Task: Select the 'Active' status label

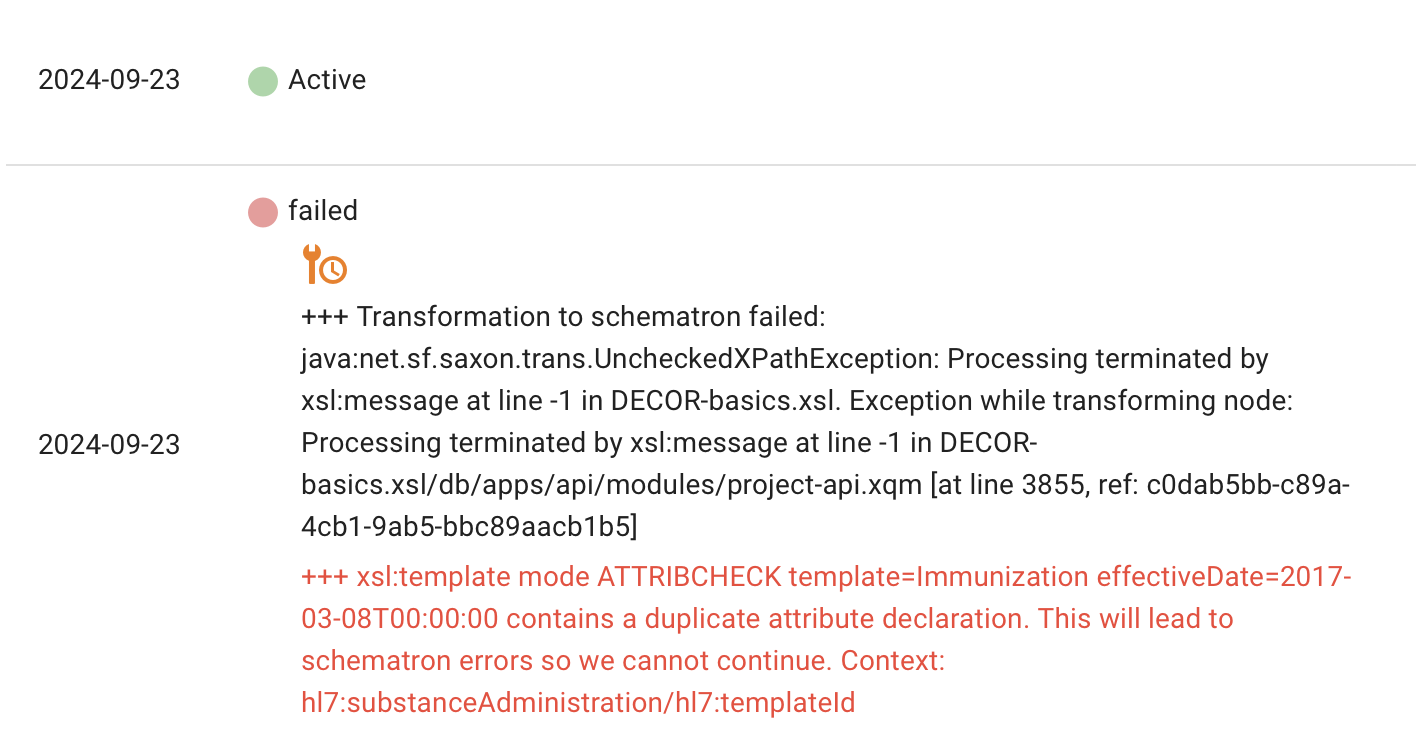Action: 327,80
